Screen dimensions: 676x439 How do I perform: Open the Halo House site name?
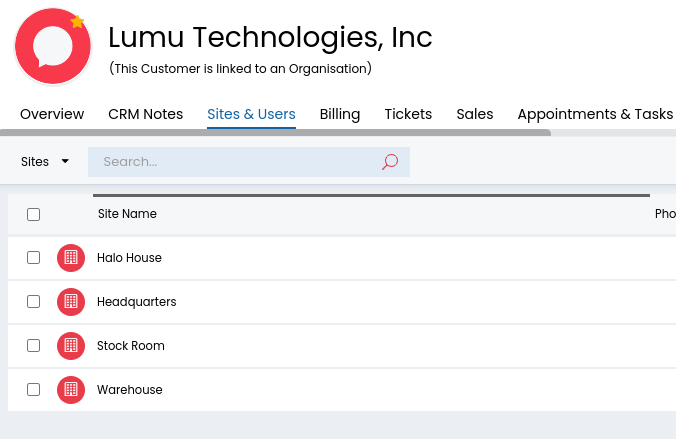point(129,258)
